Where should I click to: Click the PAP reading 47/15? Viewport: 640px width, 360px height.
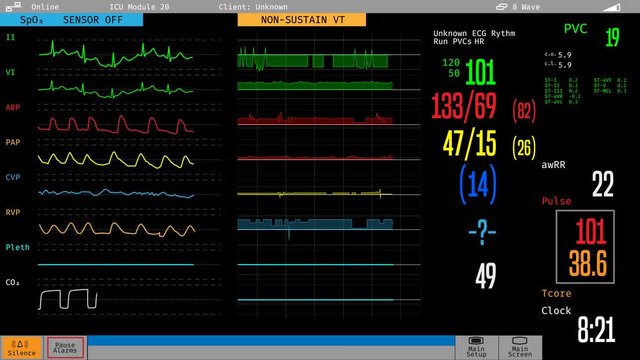point(469,143)
